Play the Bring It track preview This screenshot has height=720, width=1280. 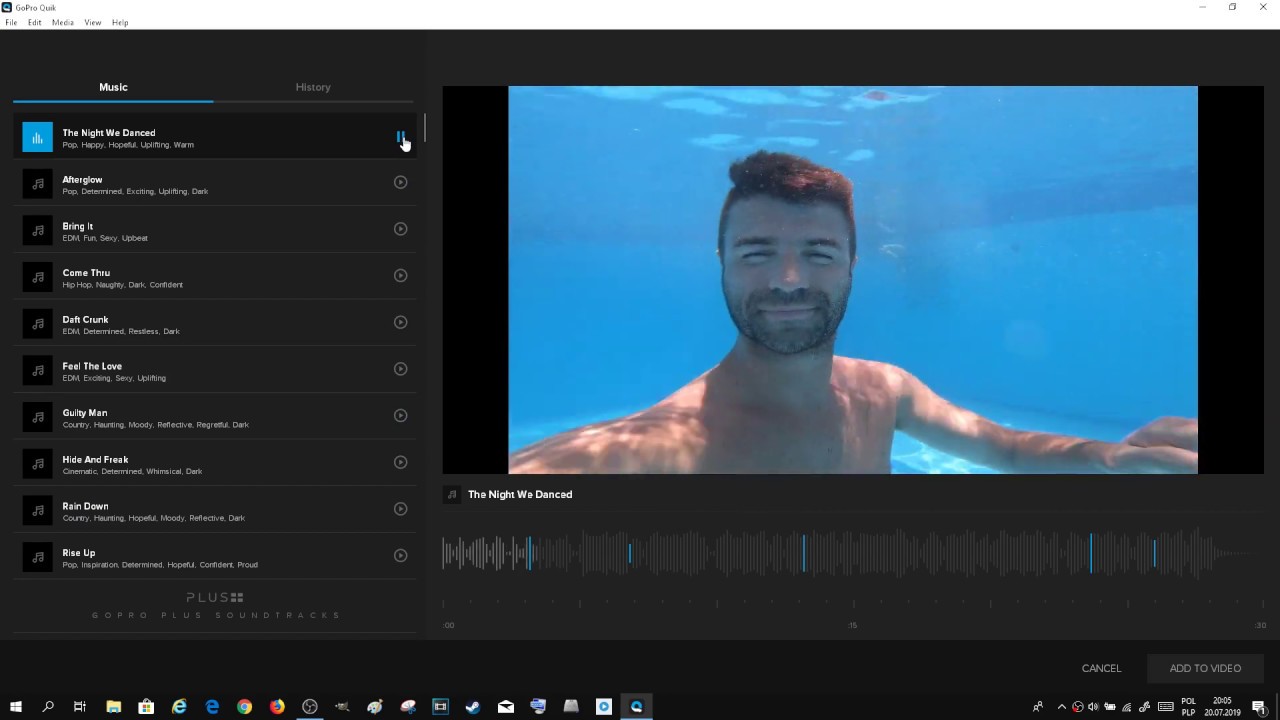pos(400,229)
